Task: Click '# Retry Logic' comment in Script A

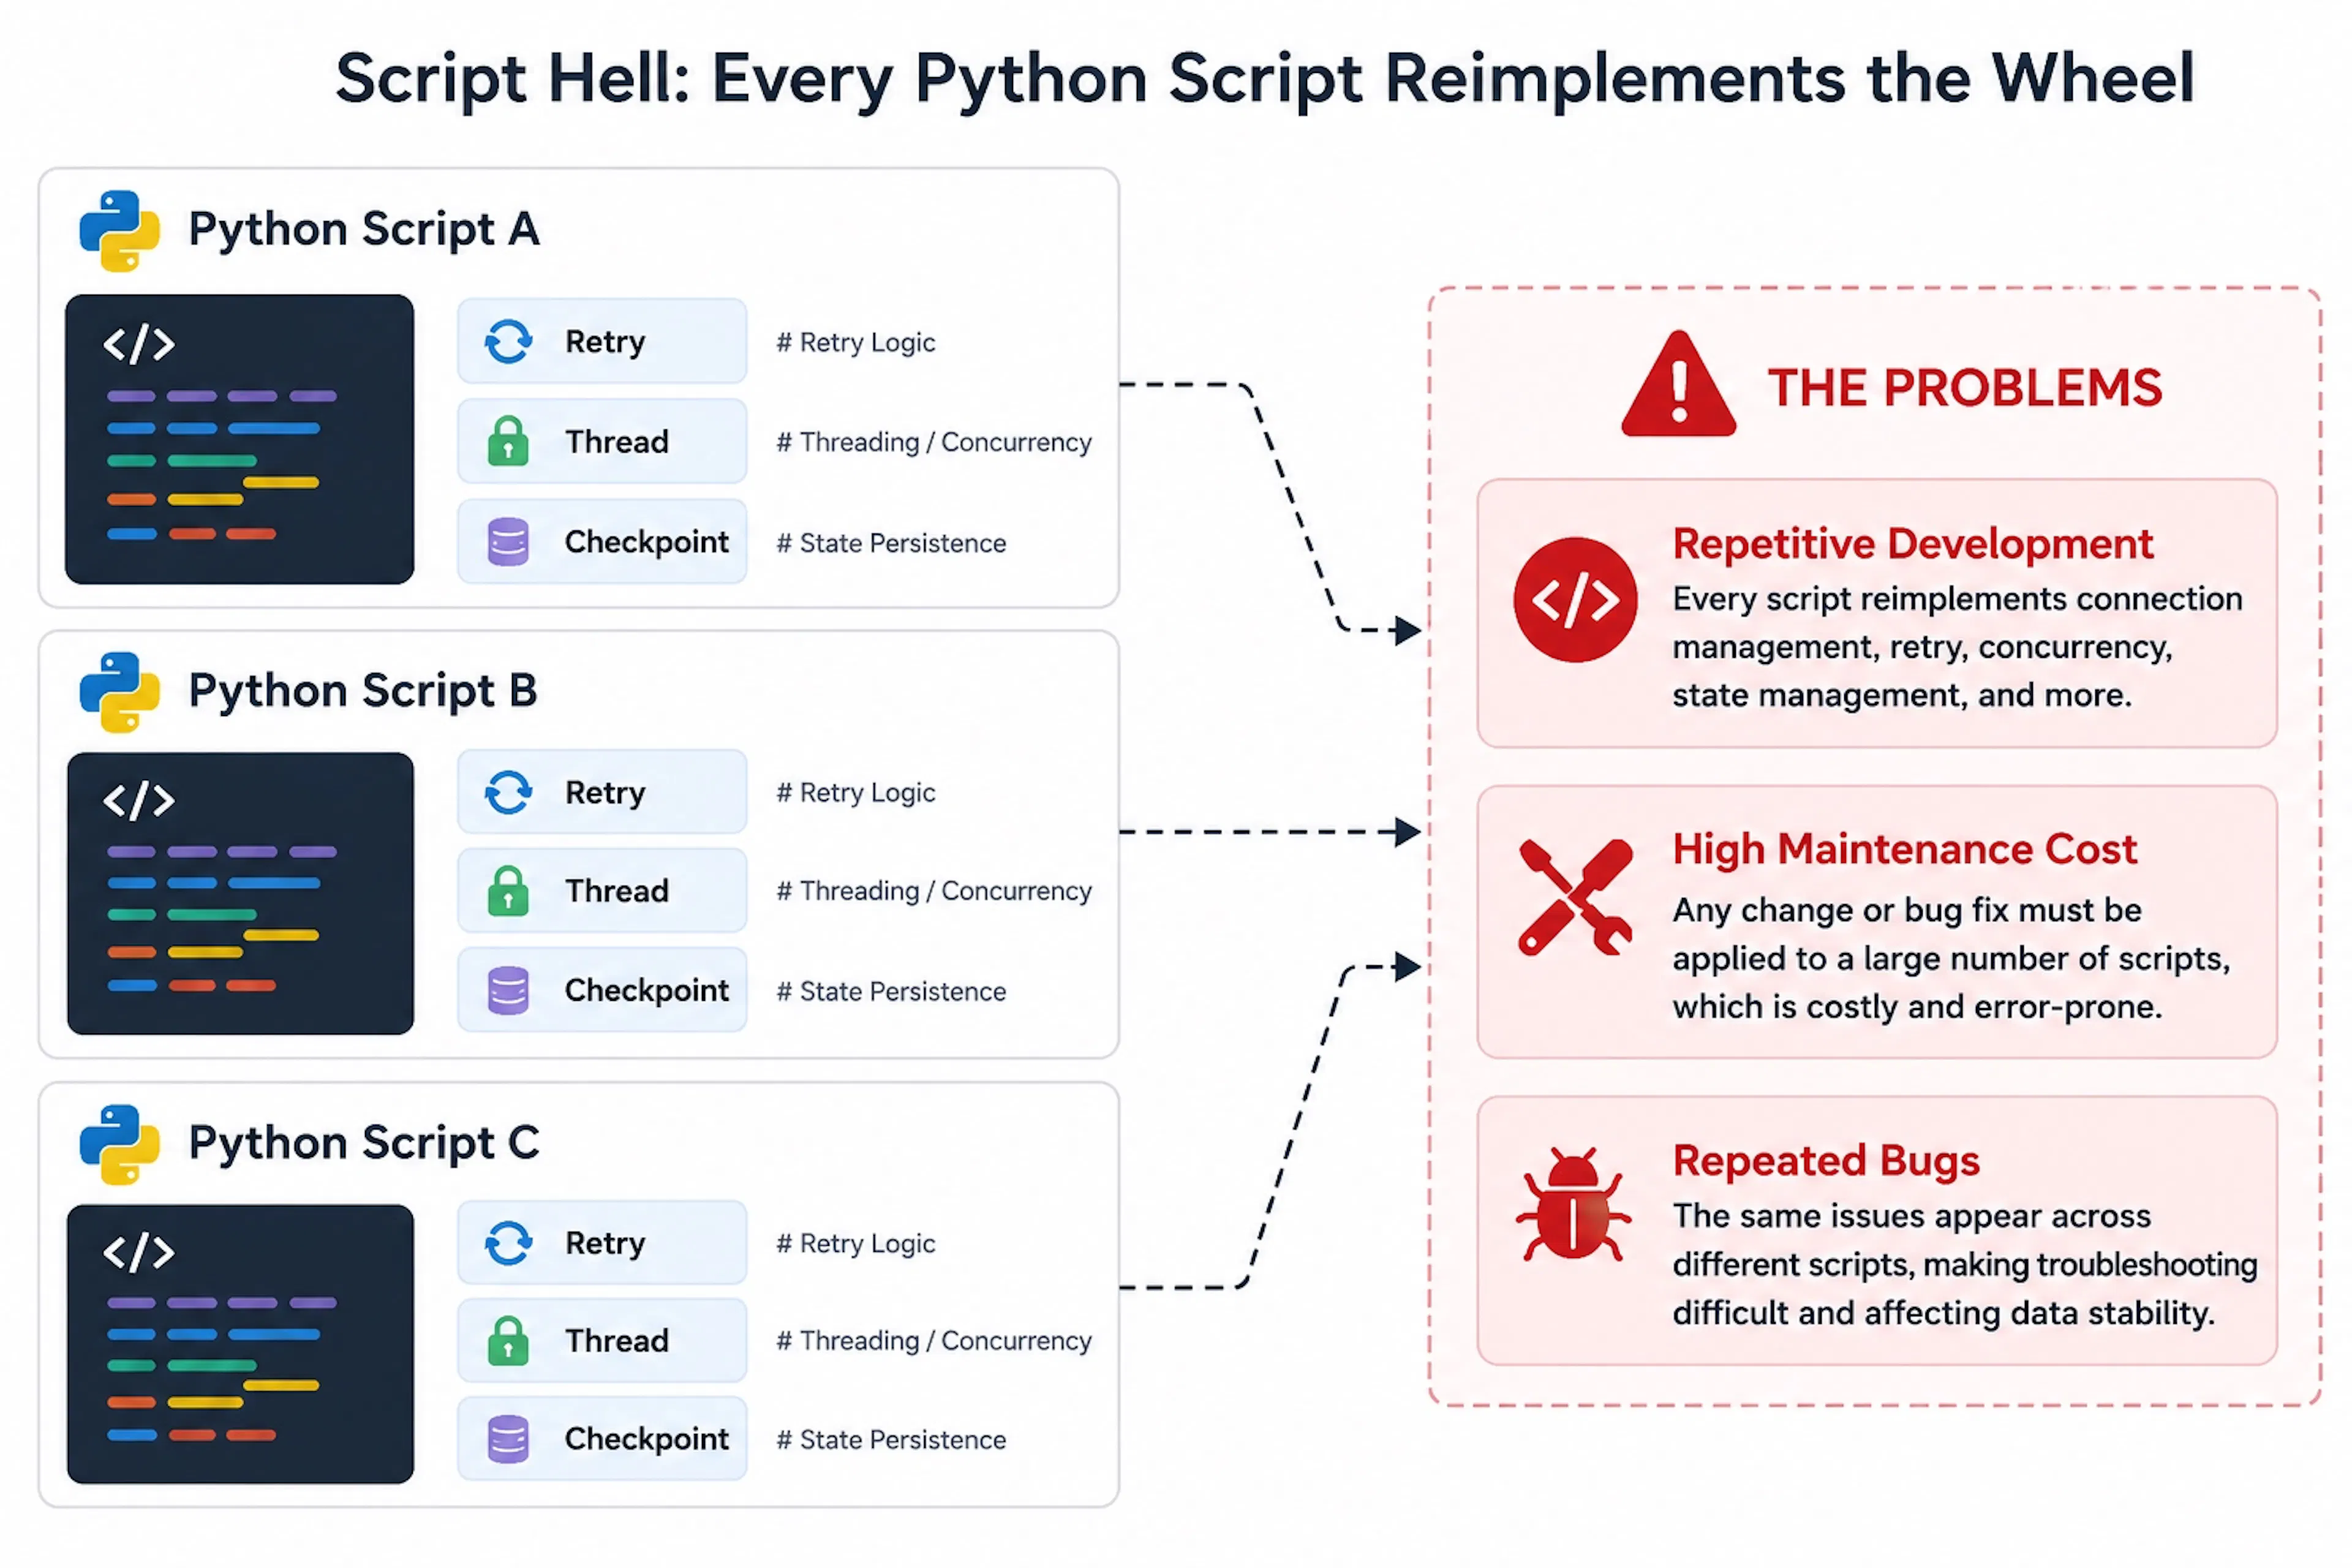Action: (856, 343)
